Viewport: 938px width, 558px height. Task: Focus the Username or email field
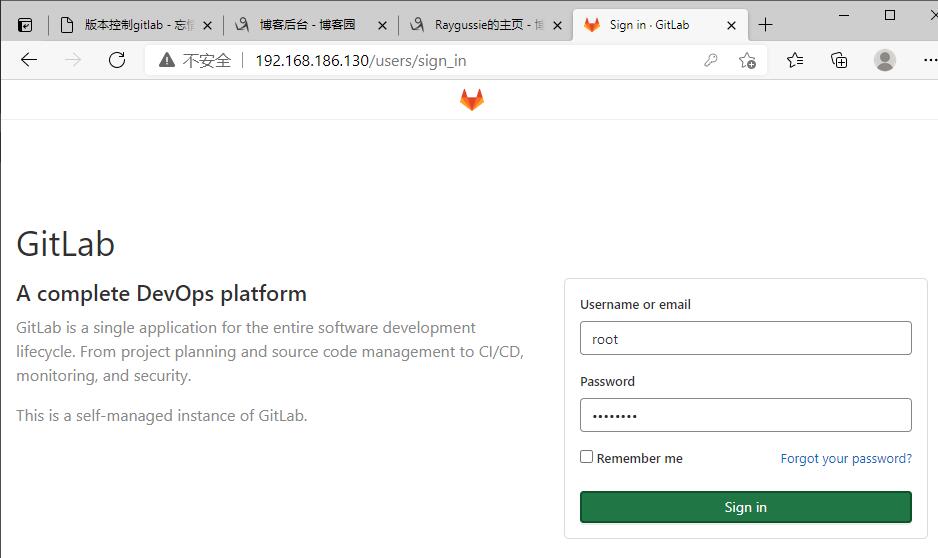pyautogui.click(x=745, y=338)
